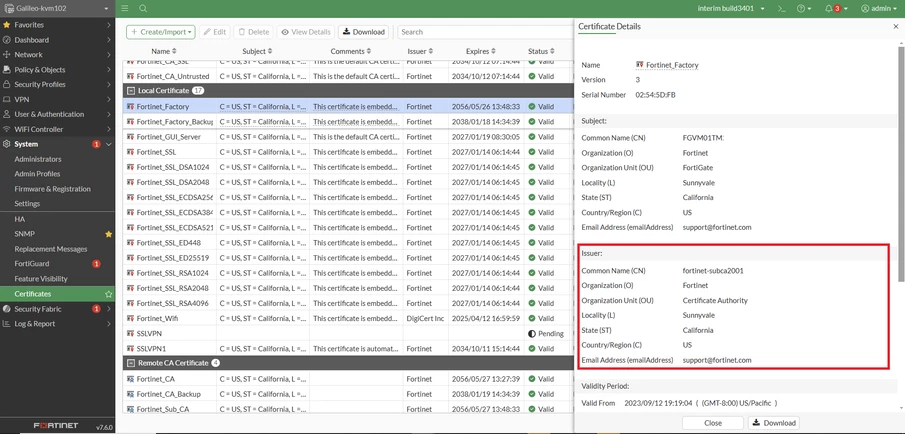Sort by the Issuer column header
Screen dimensions: 905x434
tap(420, 51)
